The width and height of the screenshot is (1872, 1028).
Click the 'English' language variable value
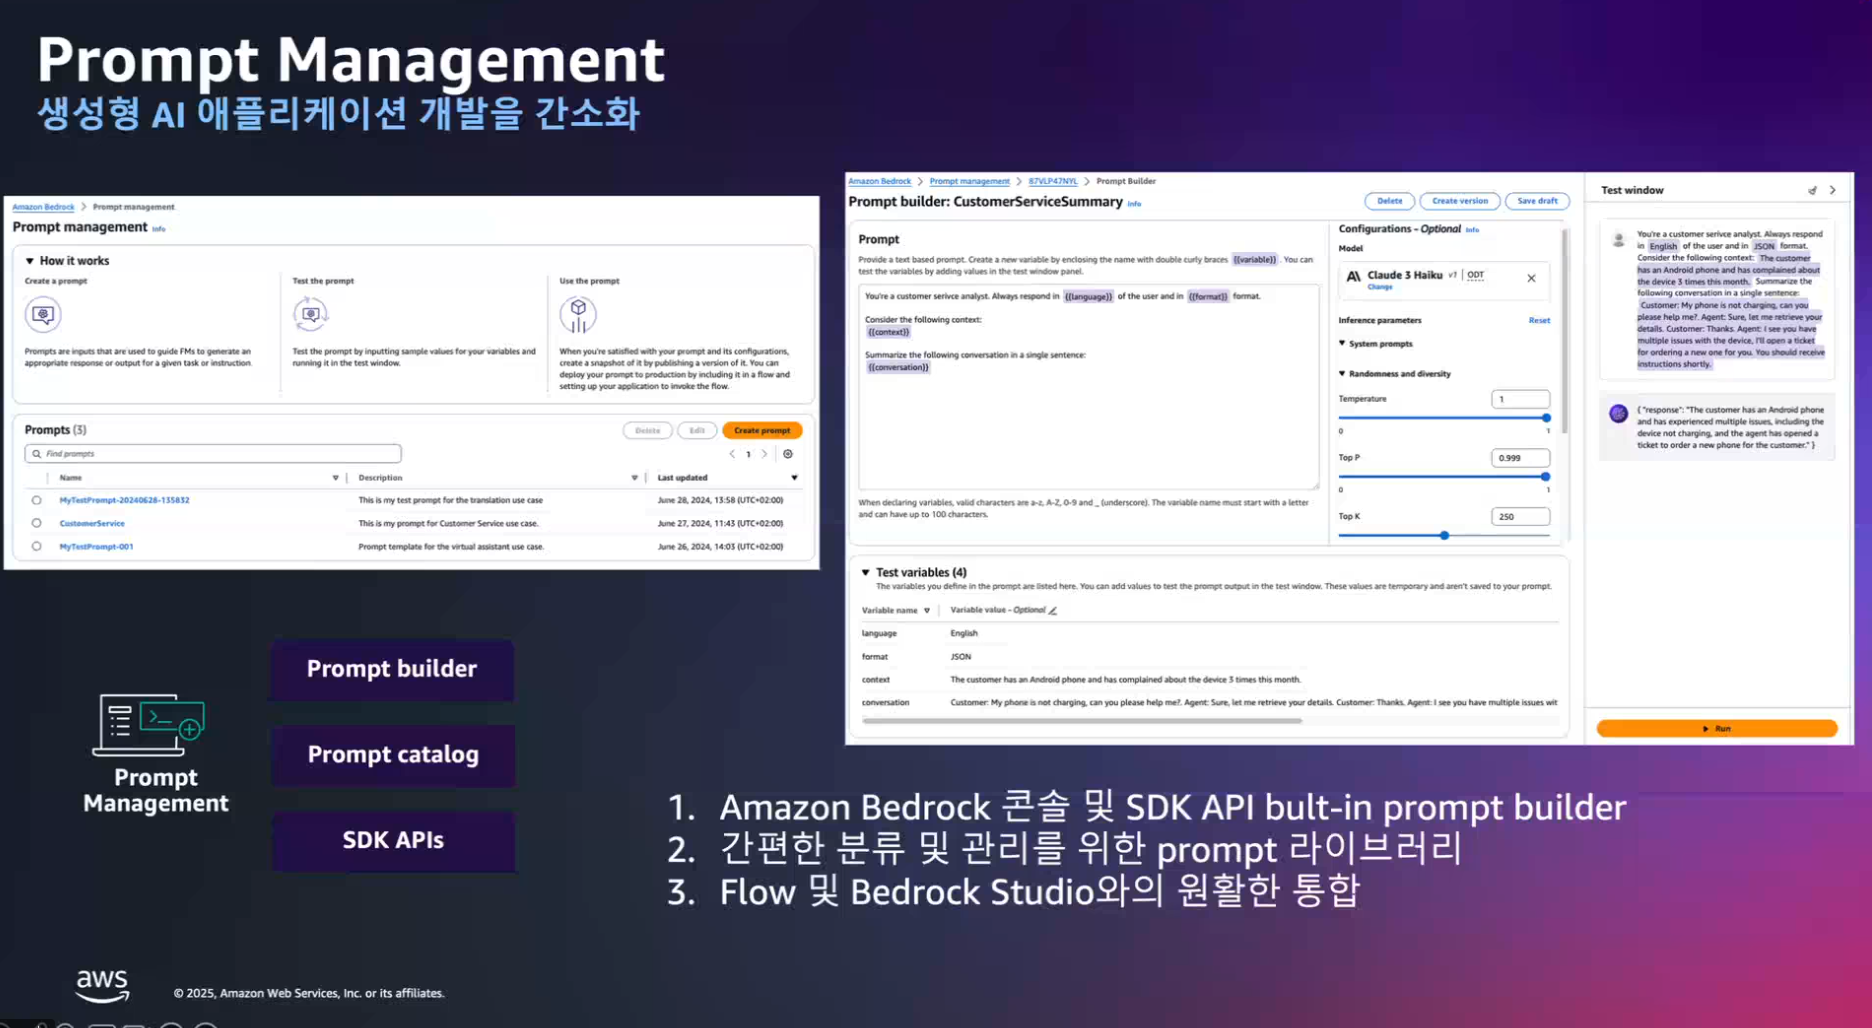pyautogui.click(x=964, y=633)
